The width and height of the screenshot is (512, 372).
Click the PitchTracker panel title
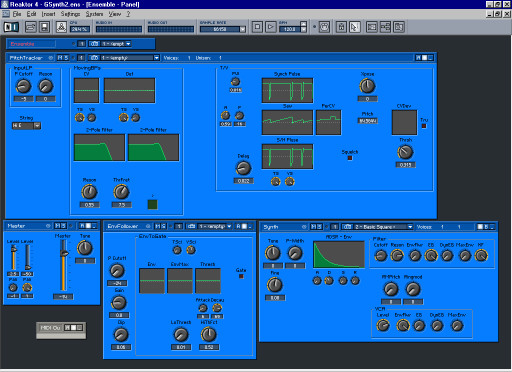[x=26, y=58]
